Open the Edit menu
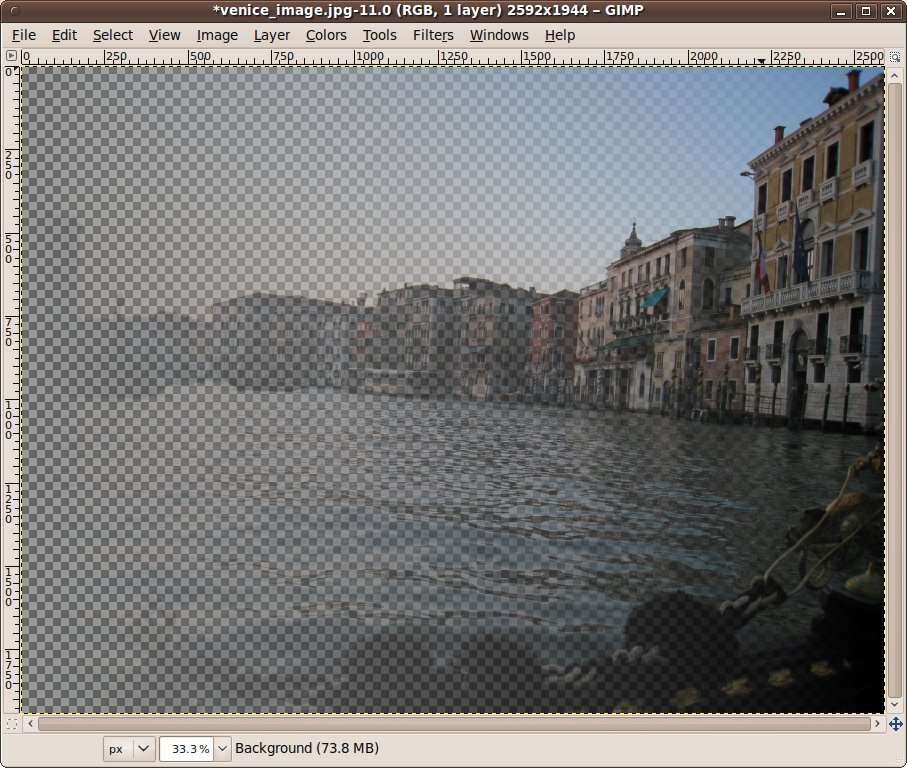 (x=64, y=35)
